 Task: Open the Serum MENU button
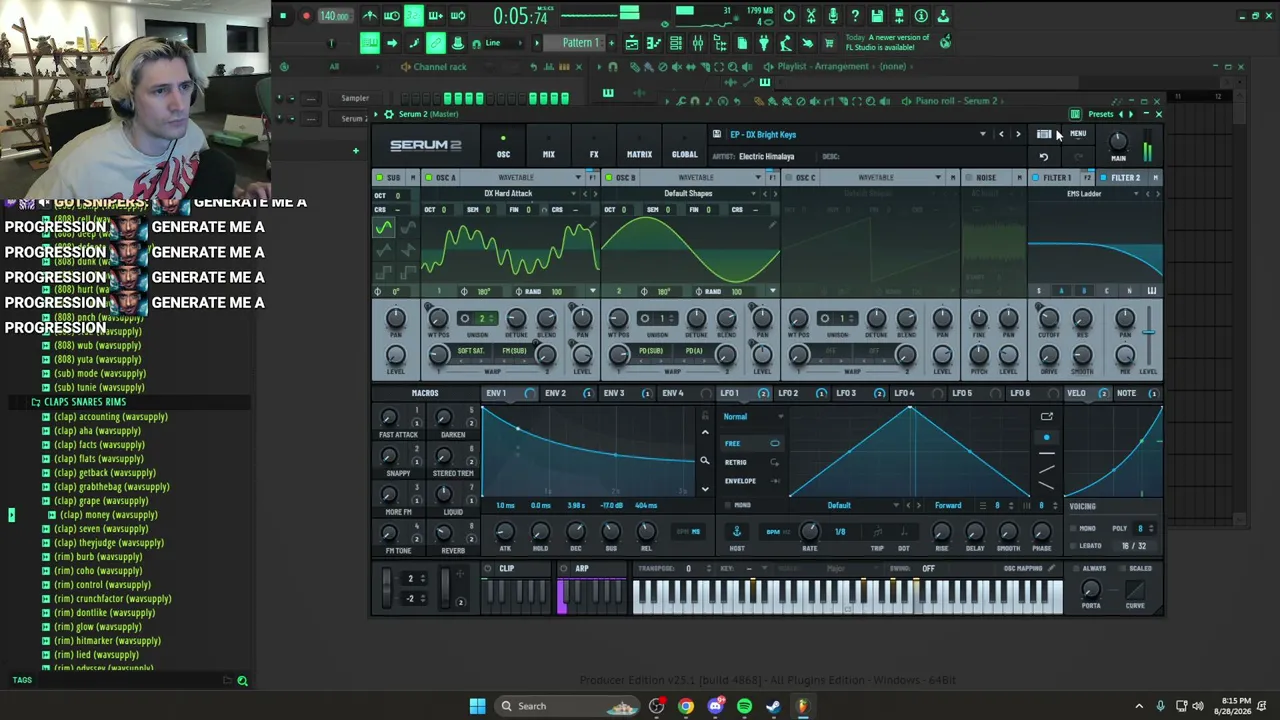pos(1078,134)
